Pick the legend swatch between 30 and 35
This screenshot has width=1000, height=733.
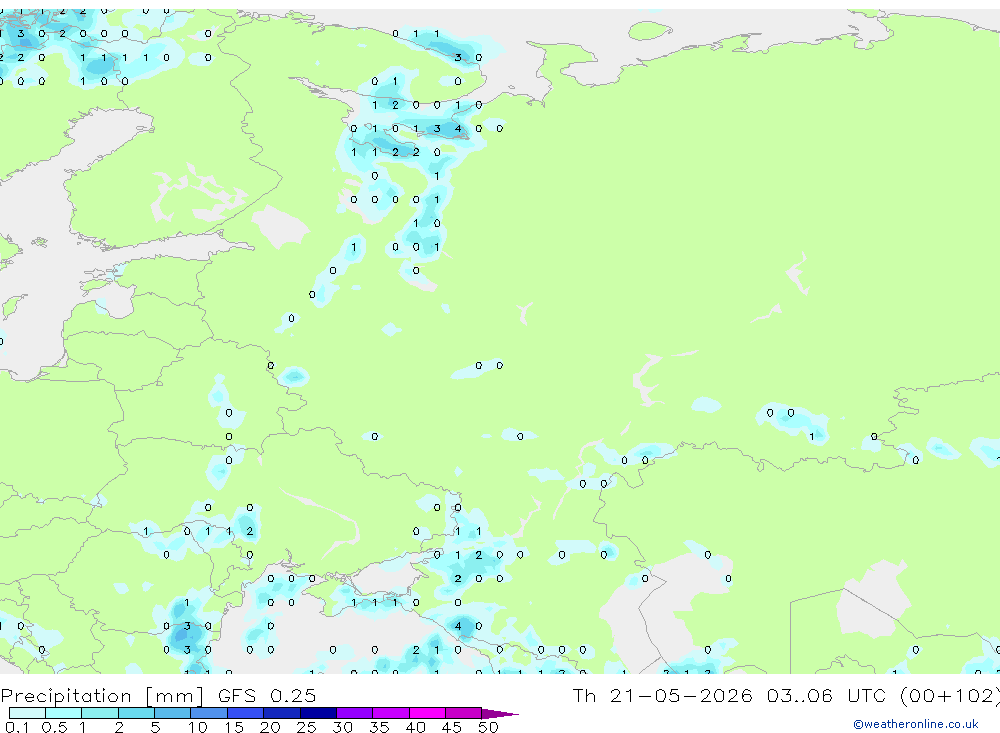pos(354,713)
